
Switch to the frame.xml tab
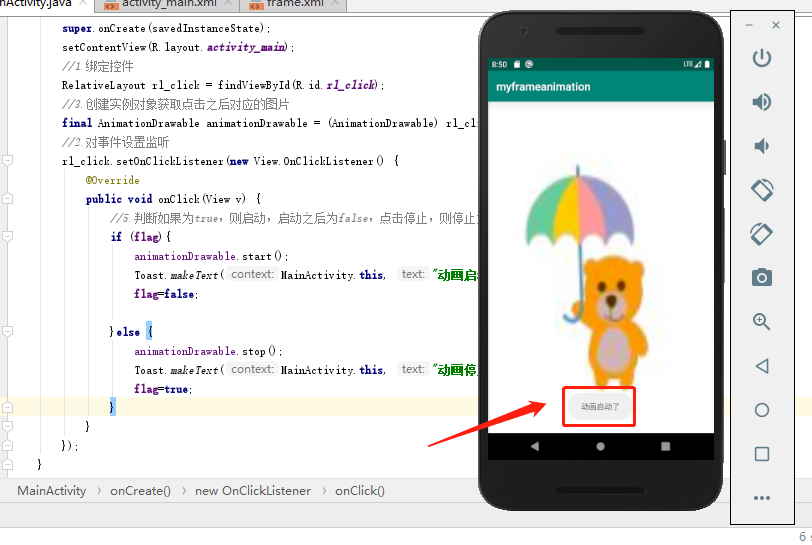tap(294, 5)
